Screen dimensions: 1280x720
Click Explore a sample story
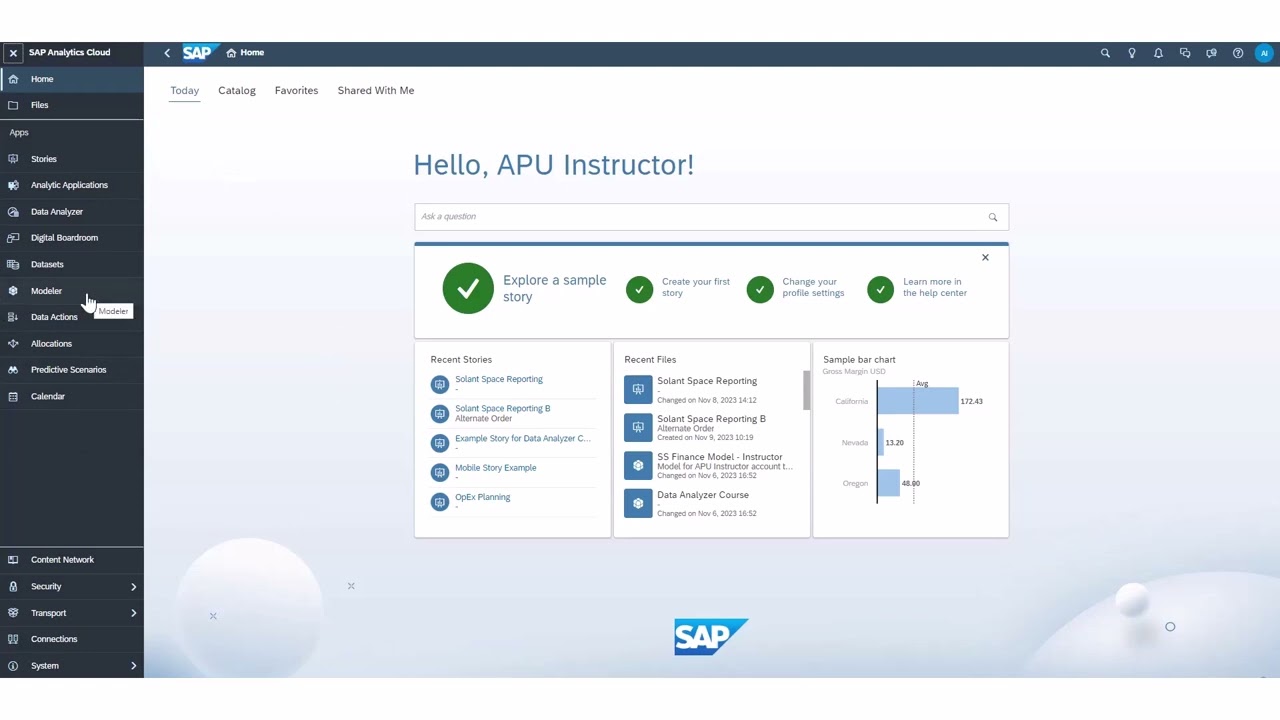[x=525, y=288]
